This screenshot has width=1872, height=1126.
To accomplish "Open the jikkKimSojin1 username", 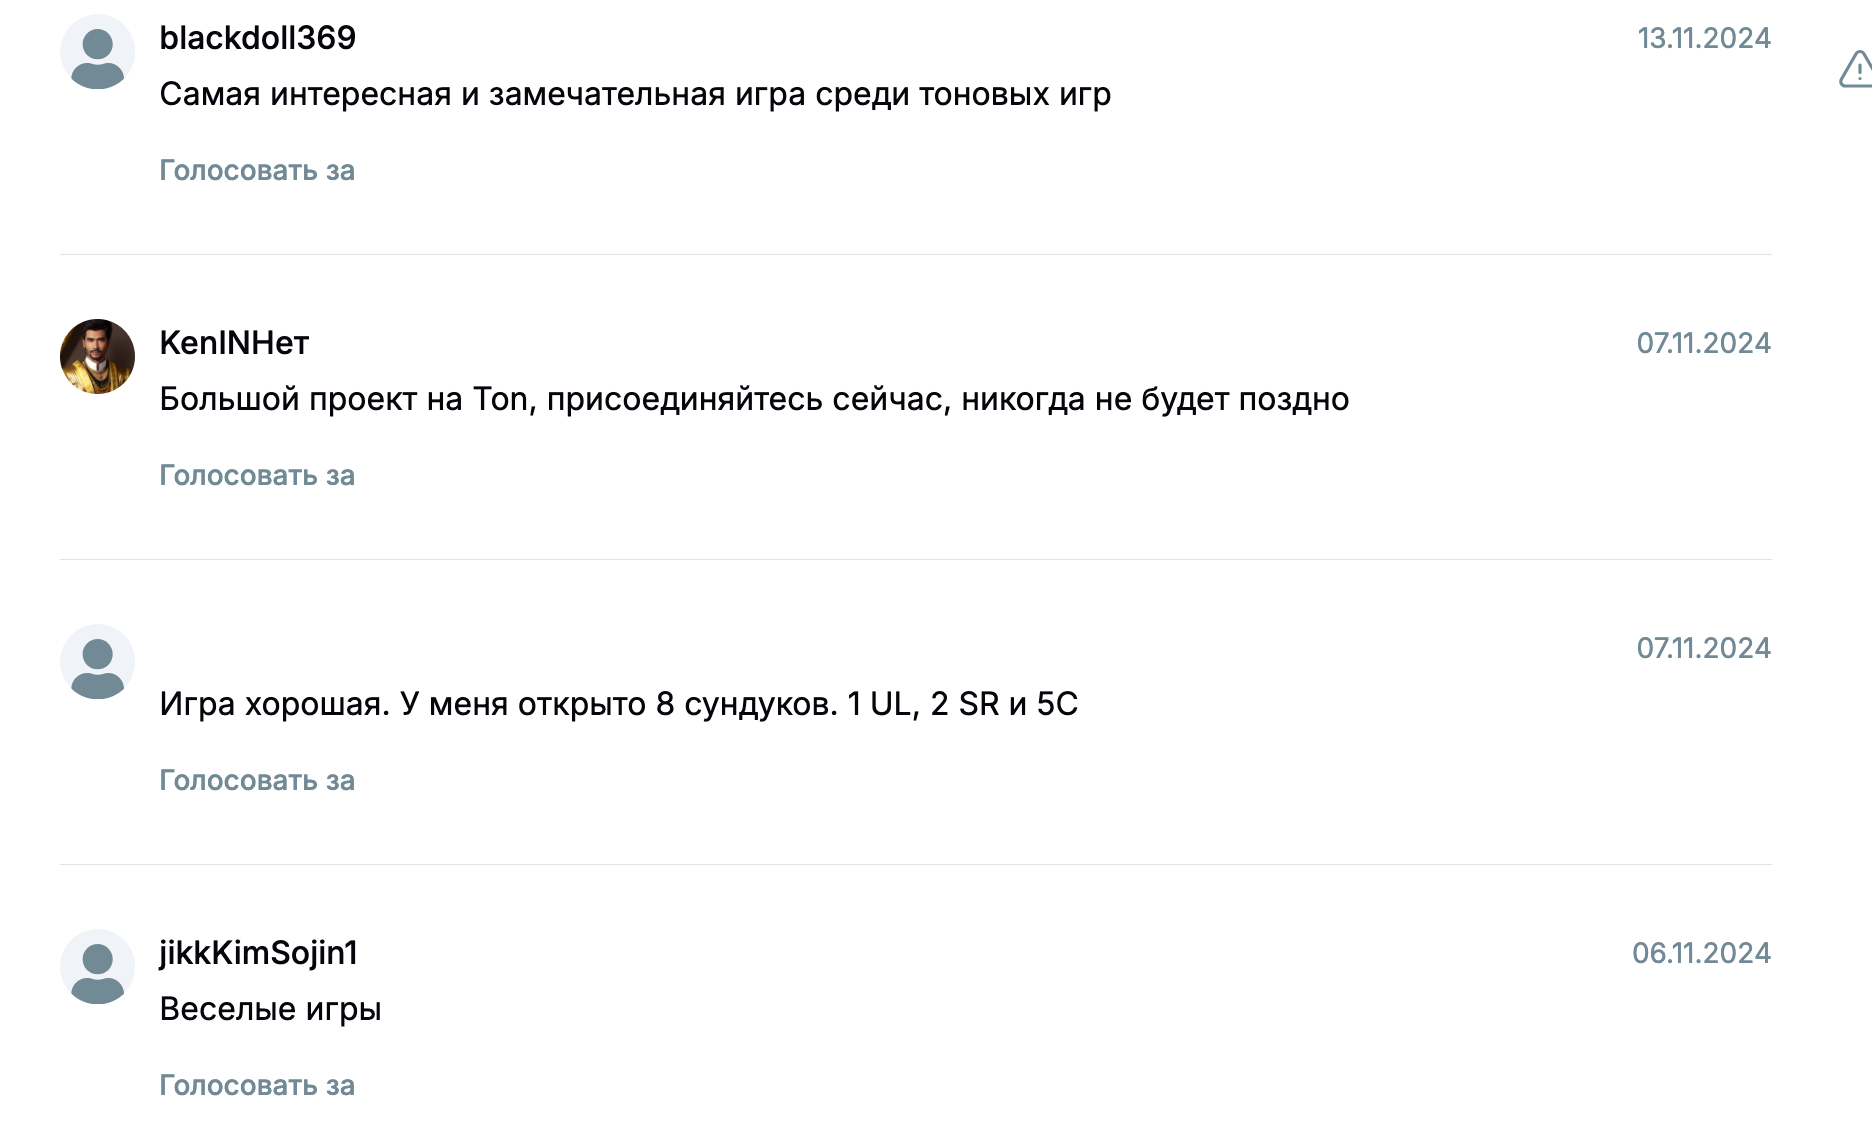I will 258,953.
